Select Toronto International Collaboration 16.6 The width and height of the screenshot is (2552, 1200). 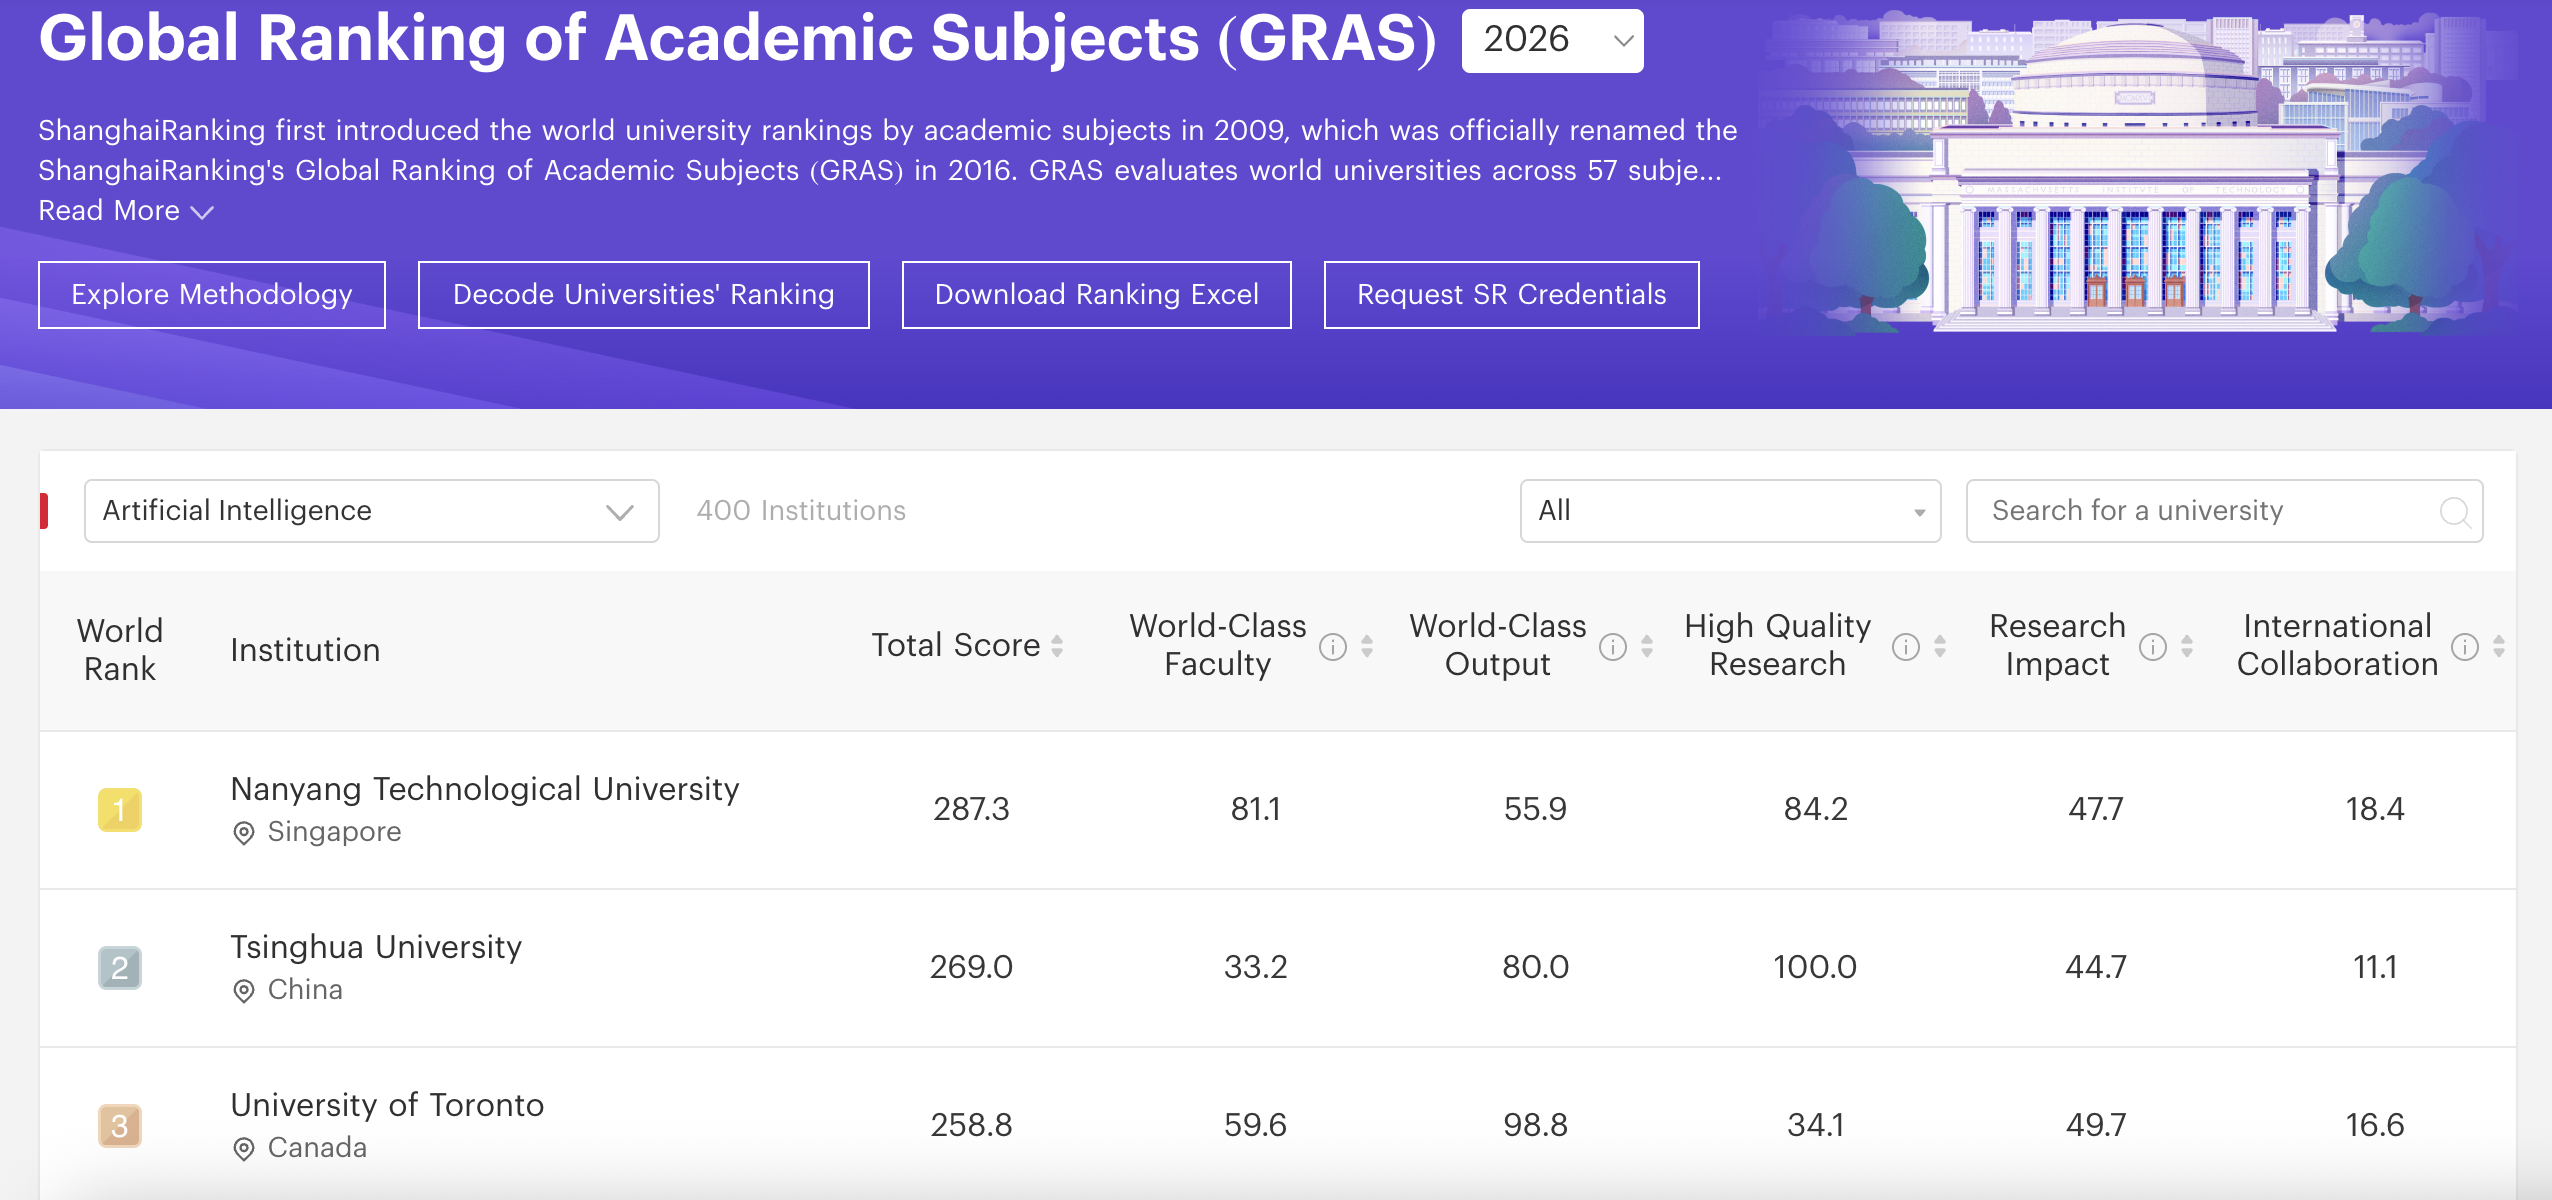pyautogui.click(x=2375, y=1125)
